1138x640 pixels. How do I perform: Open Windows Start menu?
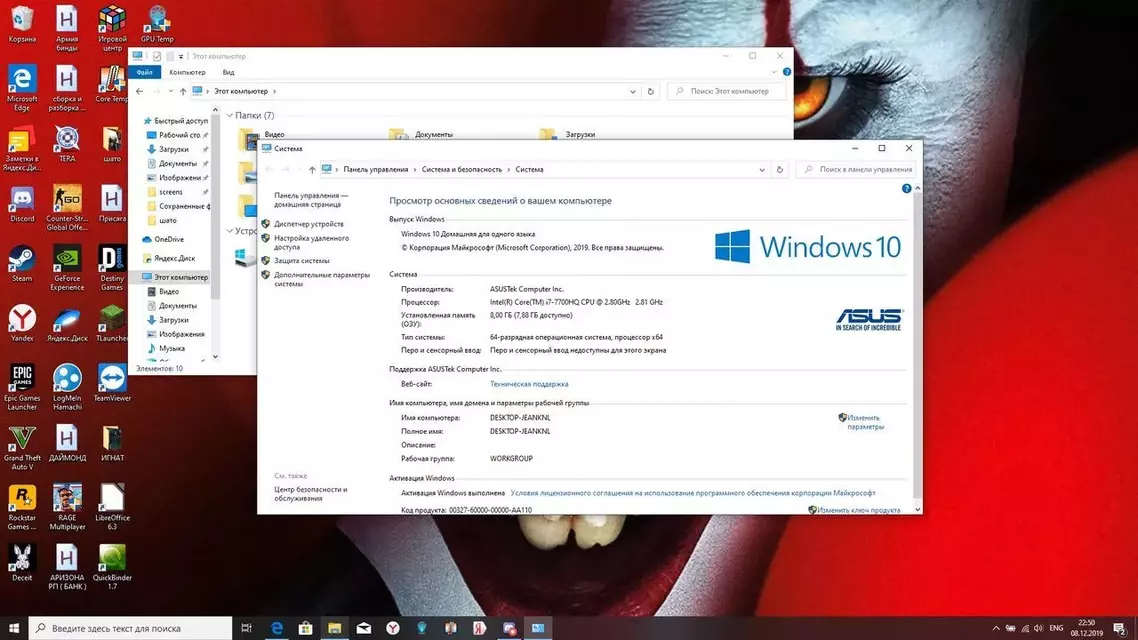[x=14, y=628]
